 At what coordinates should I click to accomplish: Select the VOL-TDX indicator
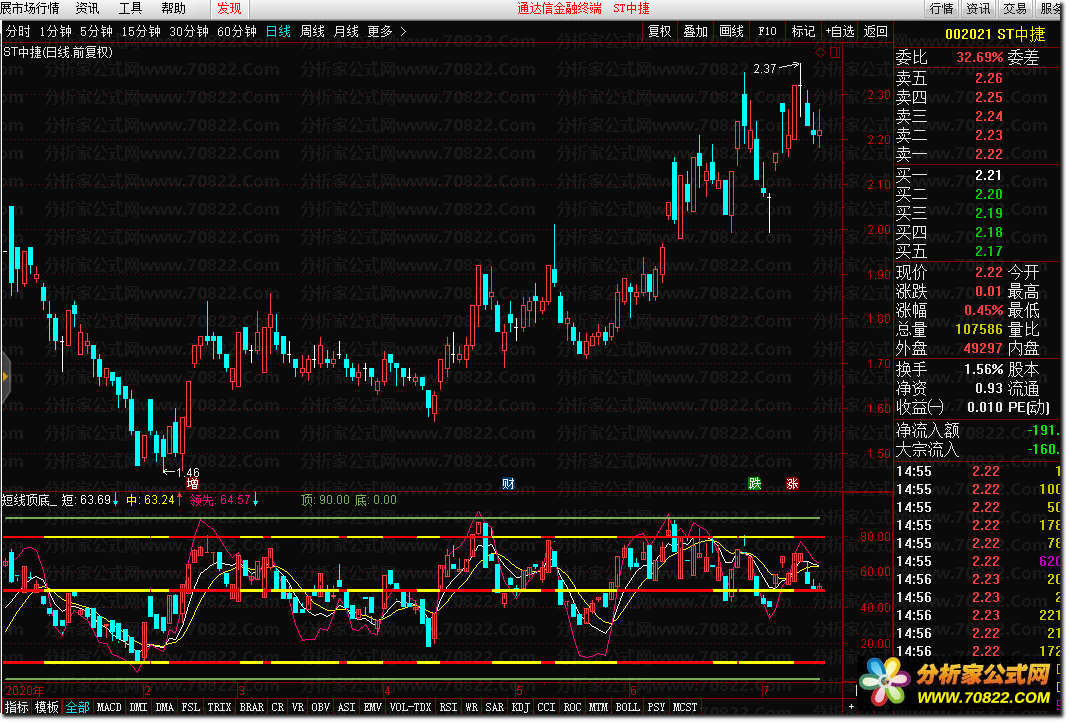(410, 707)
